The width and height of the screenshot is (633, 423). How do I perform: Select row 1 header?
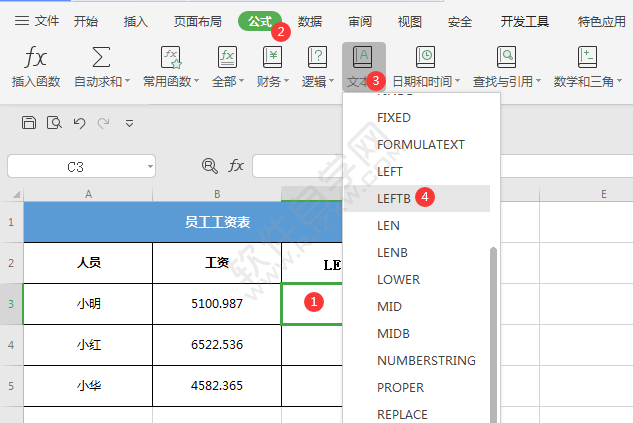click(x=11, y=222)
